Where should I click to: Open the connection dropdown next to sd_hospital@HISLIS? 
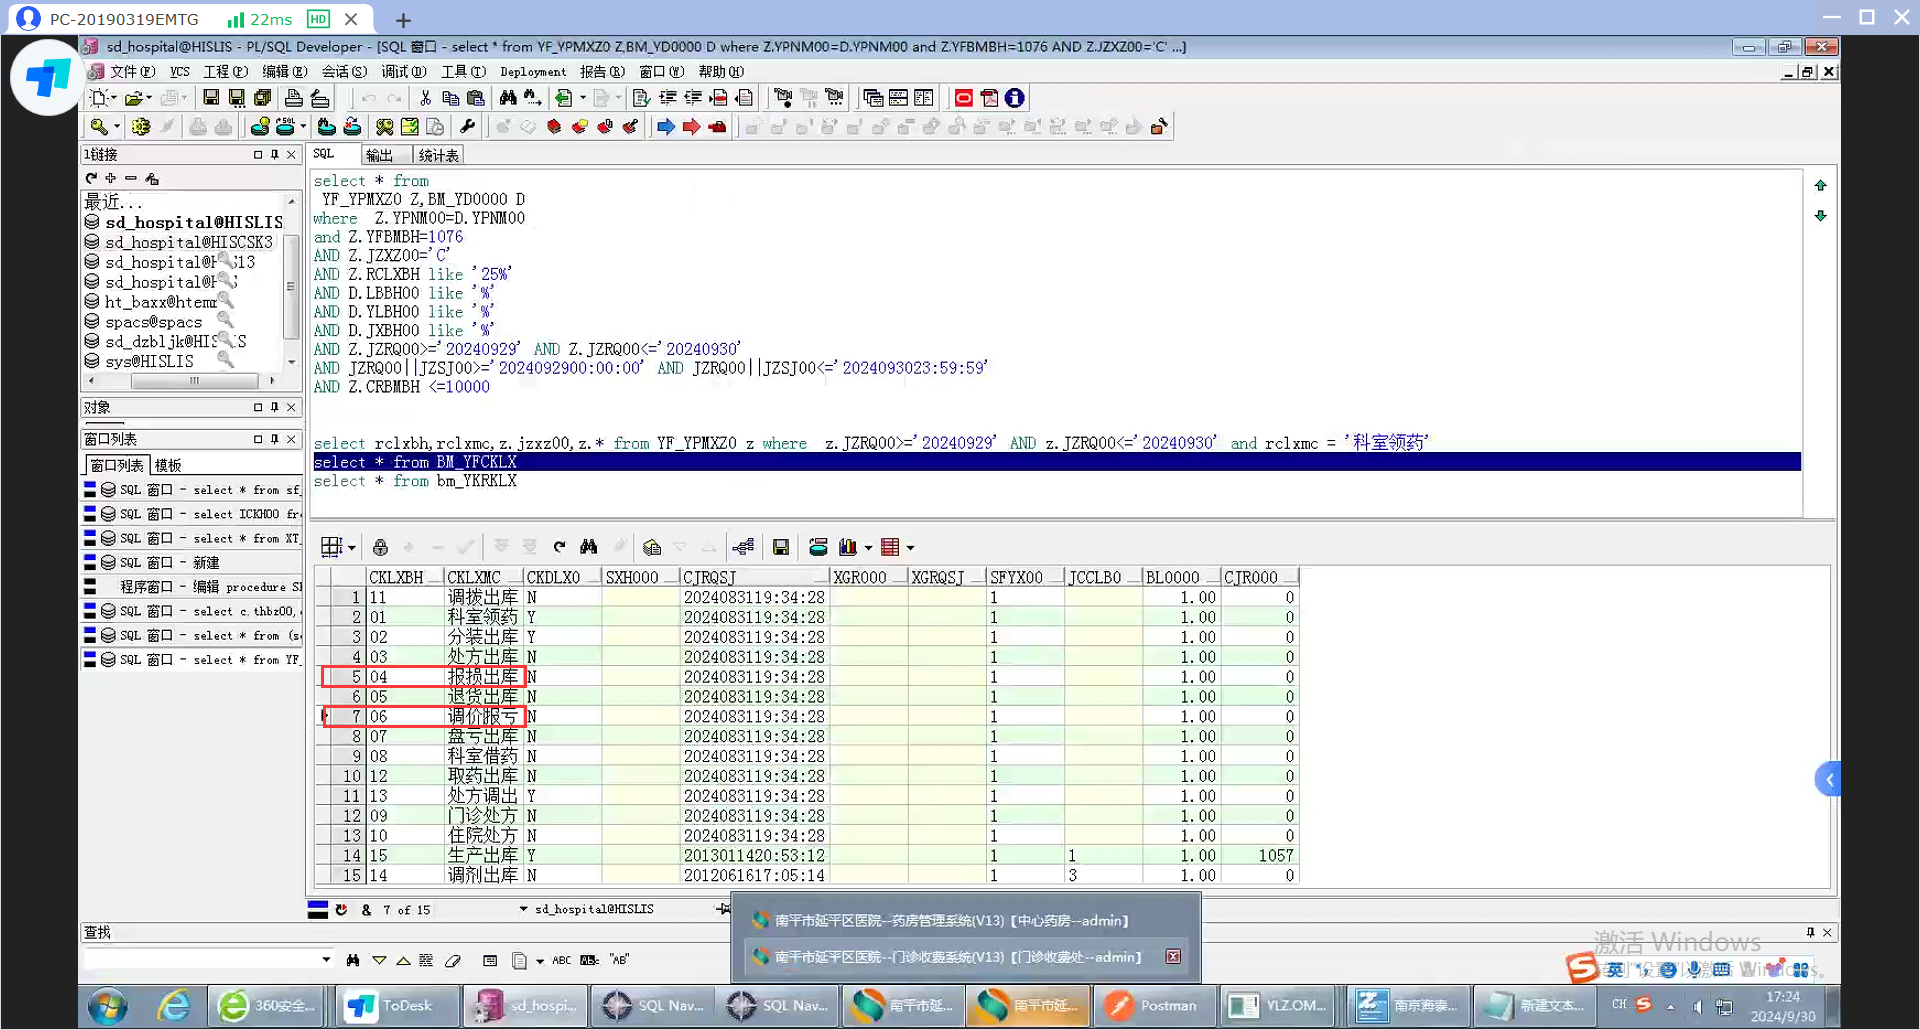point(523,909)
